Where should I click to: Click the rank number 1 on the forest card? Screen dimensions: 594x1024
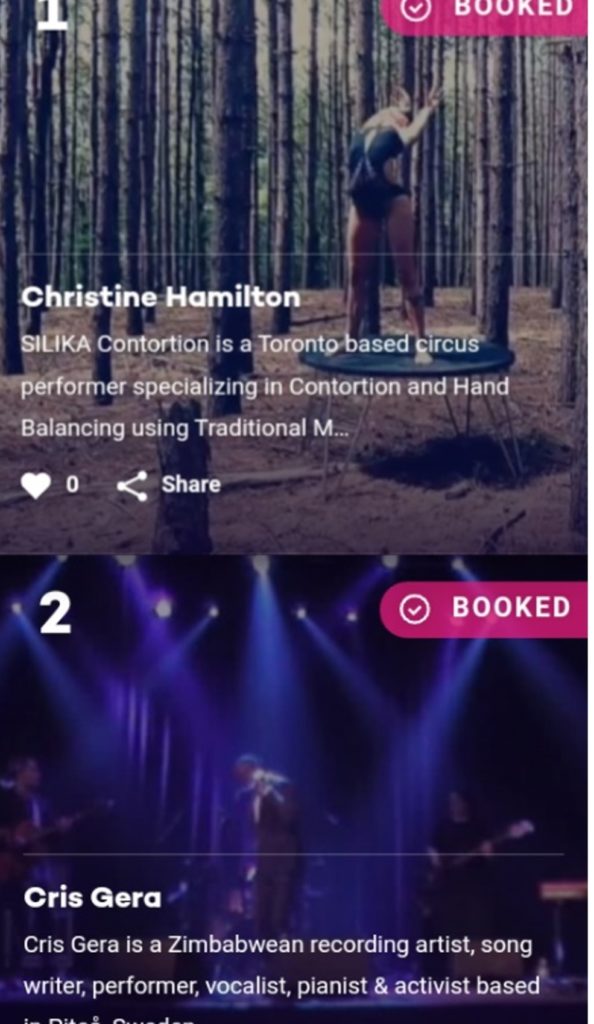[x=52, y=14]
